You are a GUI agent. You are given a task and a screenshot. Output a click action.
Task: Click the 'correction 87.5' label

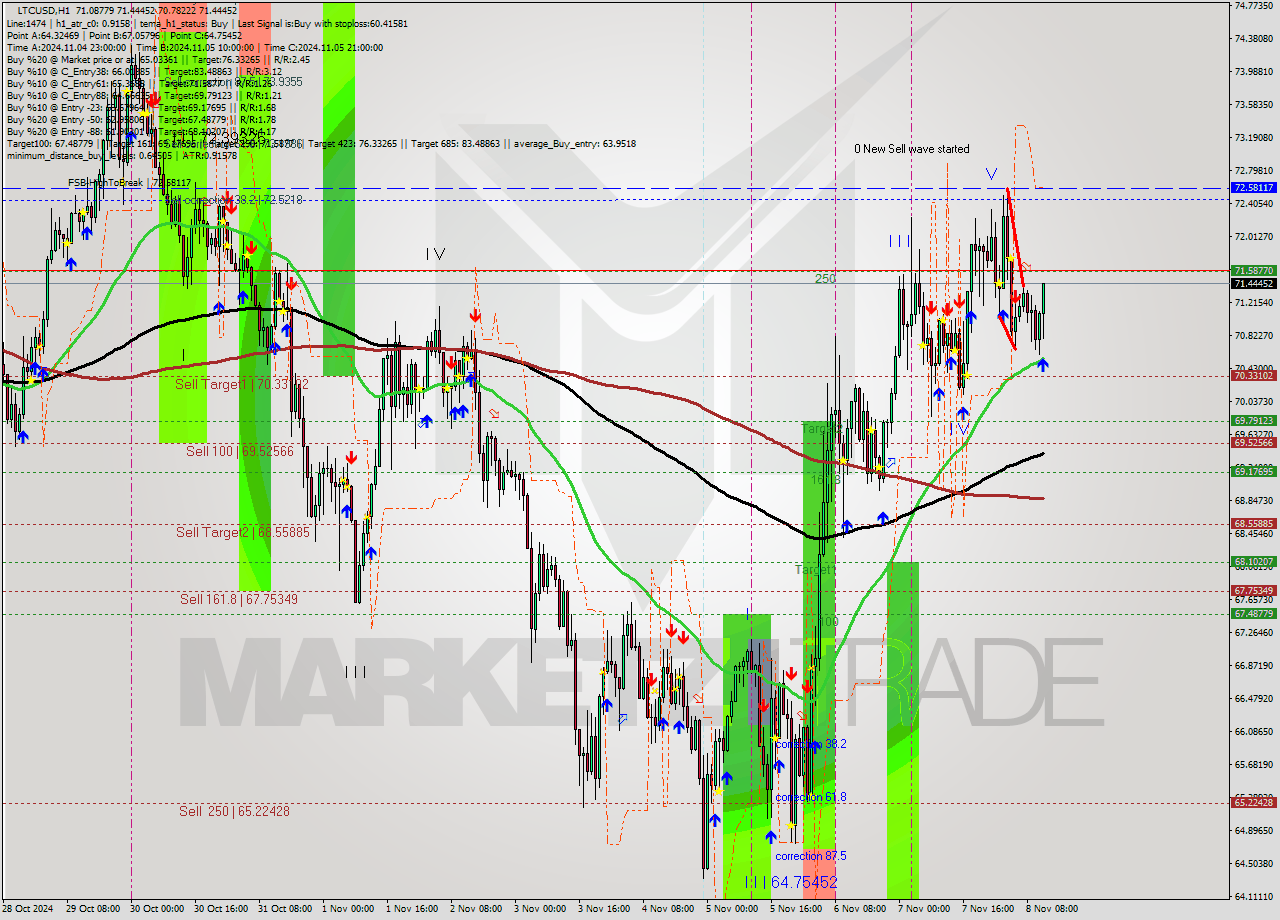(811, 856)
